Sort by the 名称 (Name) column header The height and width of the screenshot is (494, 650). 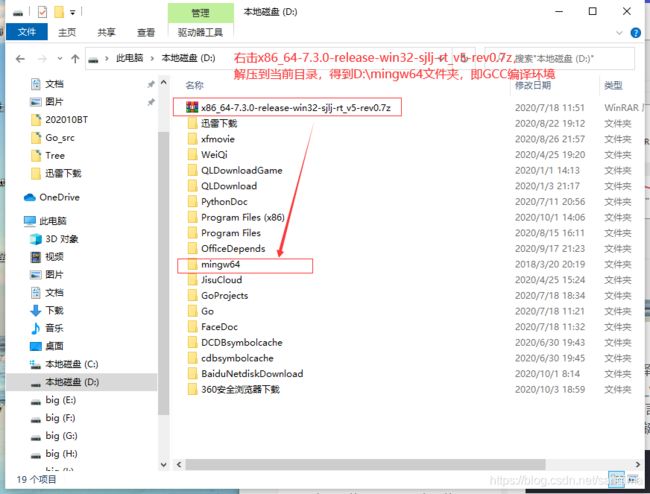click(194, 85)
